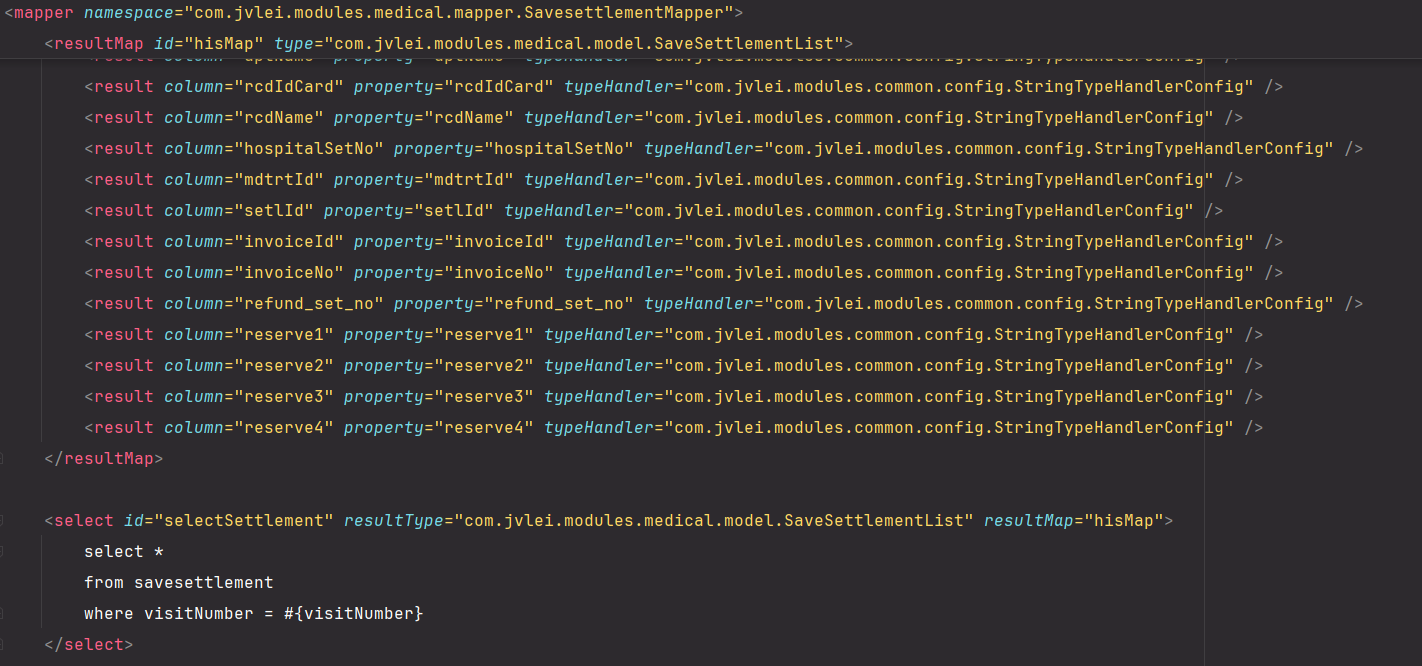Click typeHandler class on the mdtrtId line
The image size is (1422, 666).
929,180
